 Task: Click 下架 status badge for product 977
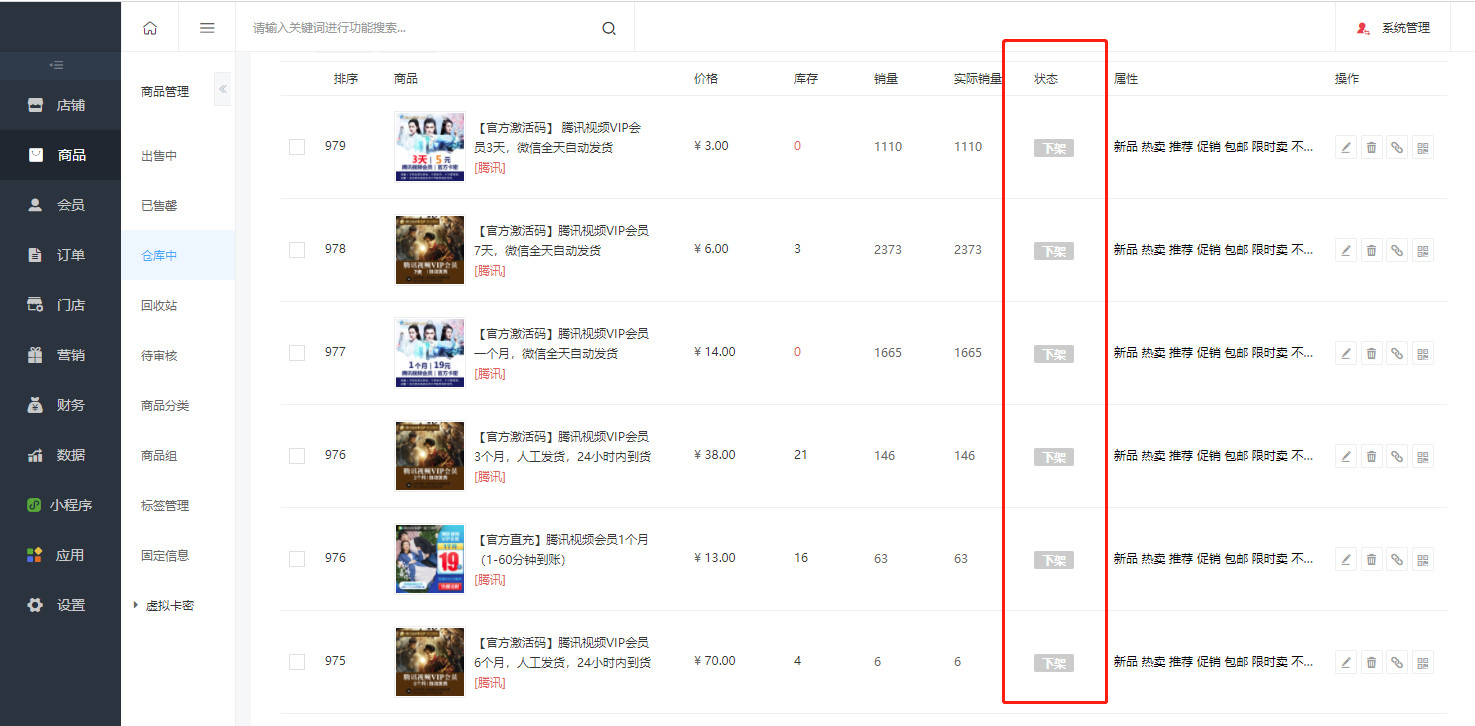[x=1053, y=354]
